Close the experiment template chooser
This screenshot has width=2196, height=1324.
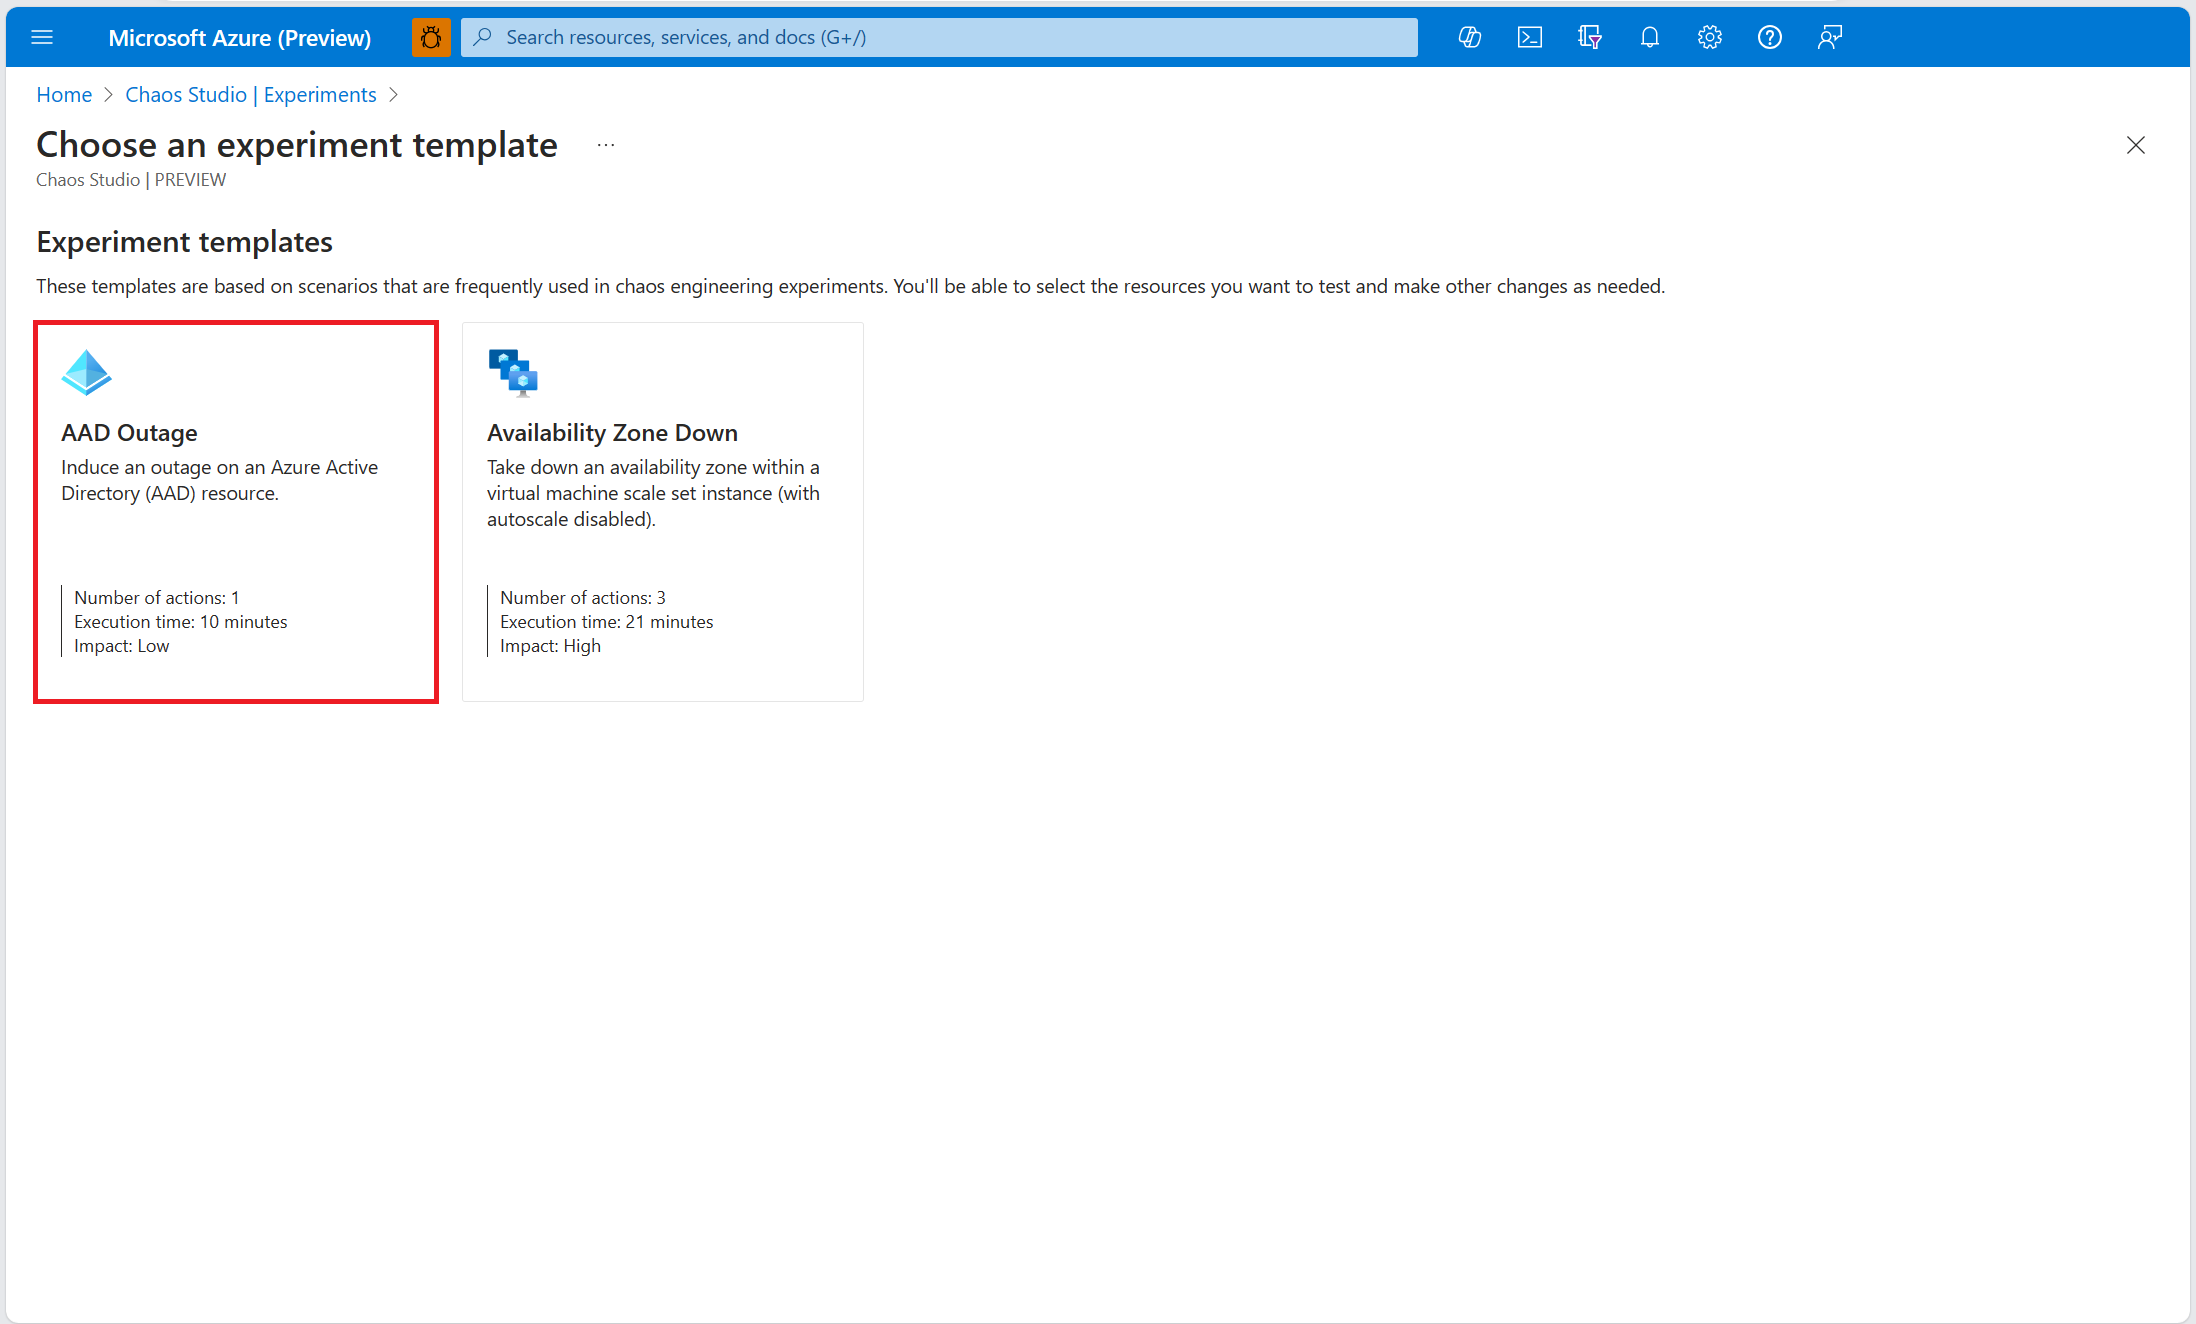(2136, 145)
